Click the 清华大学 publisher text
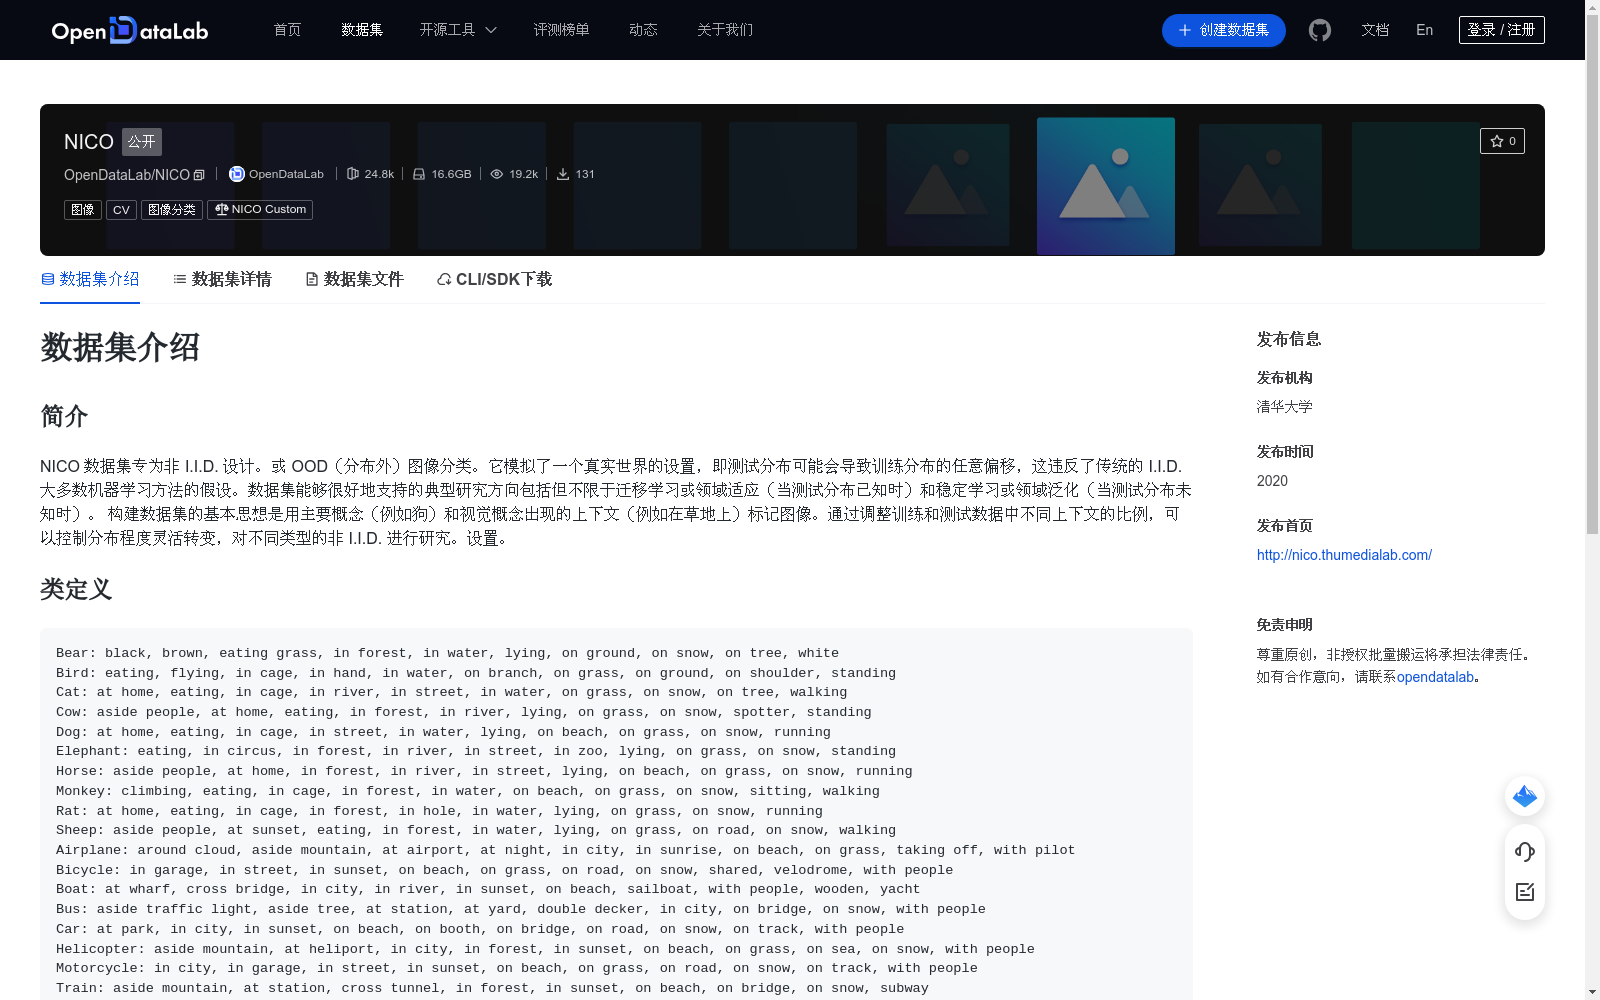The width and height of the screenshot is (1600, 1000). [1285, 407]
